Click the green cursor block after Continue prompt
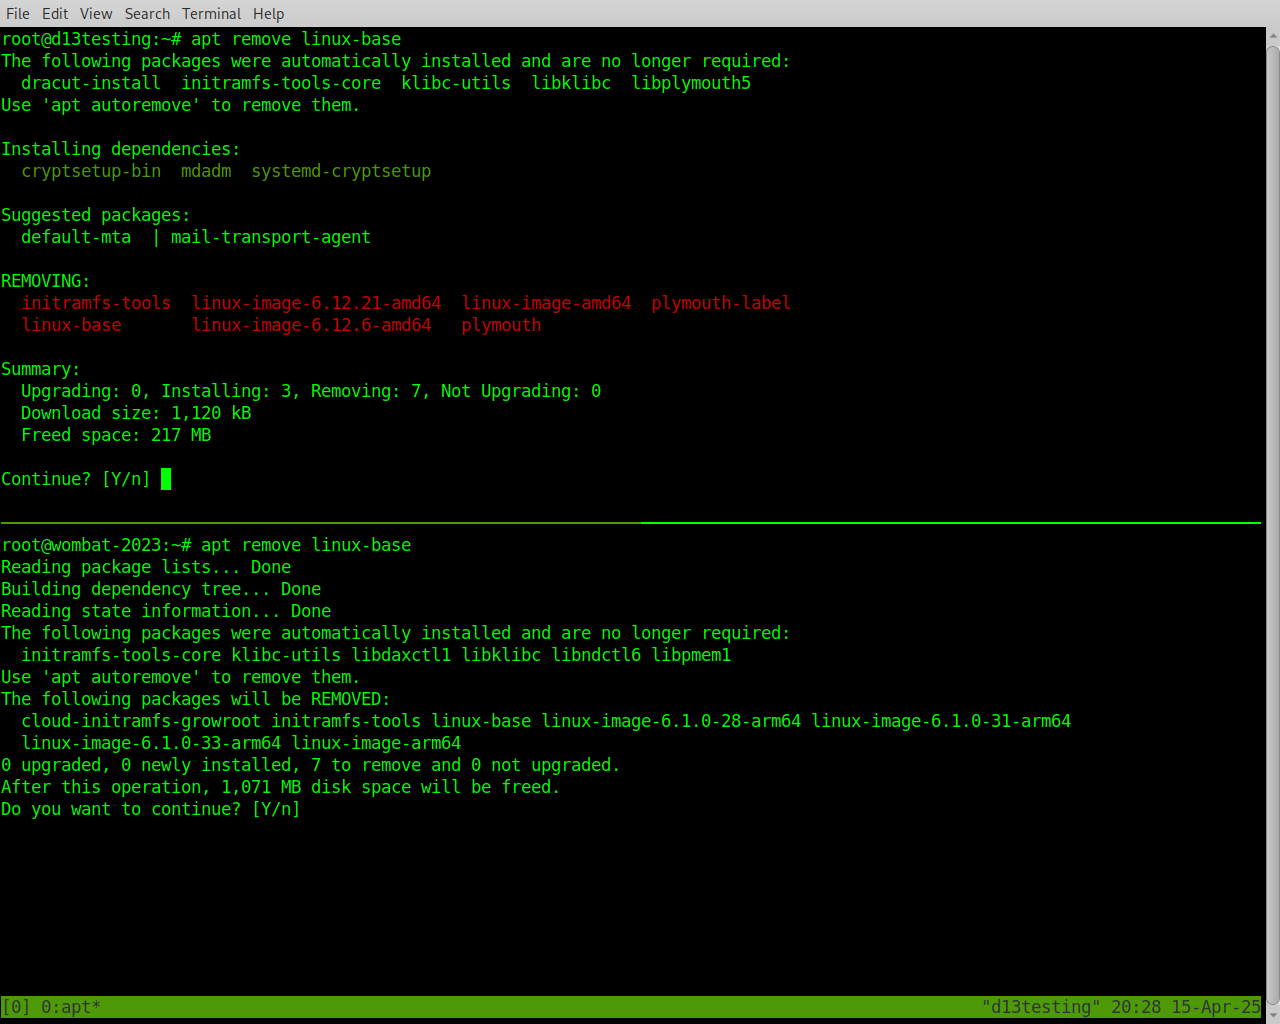The width and height of the screenshot is (1280, 1024). 166,479
